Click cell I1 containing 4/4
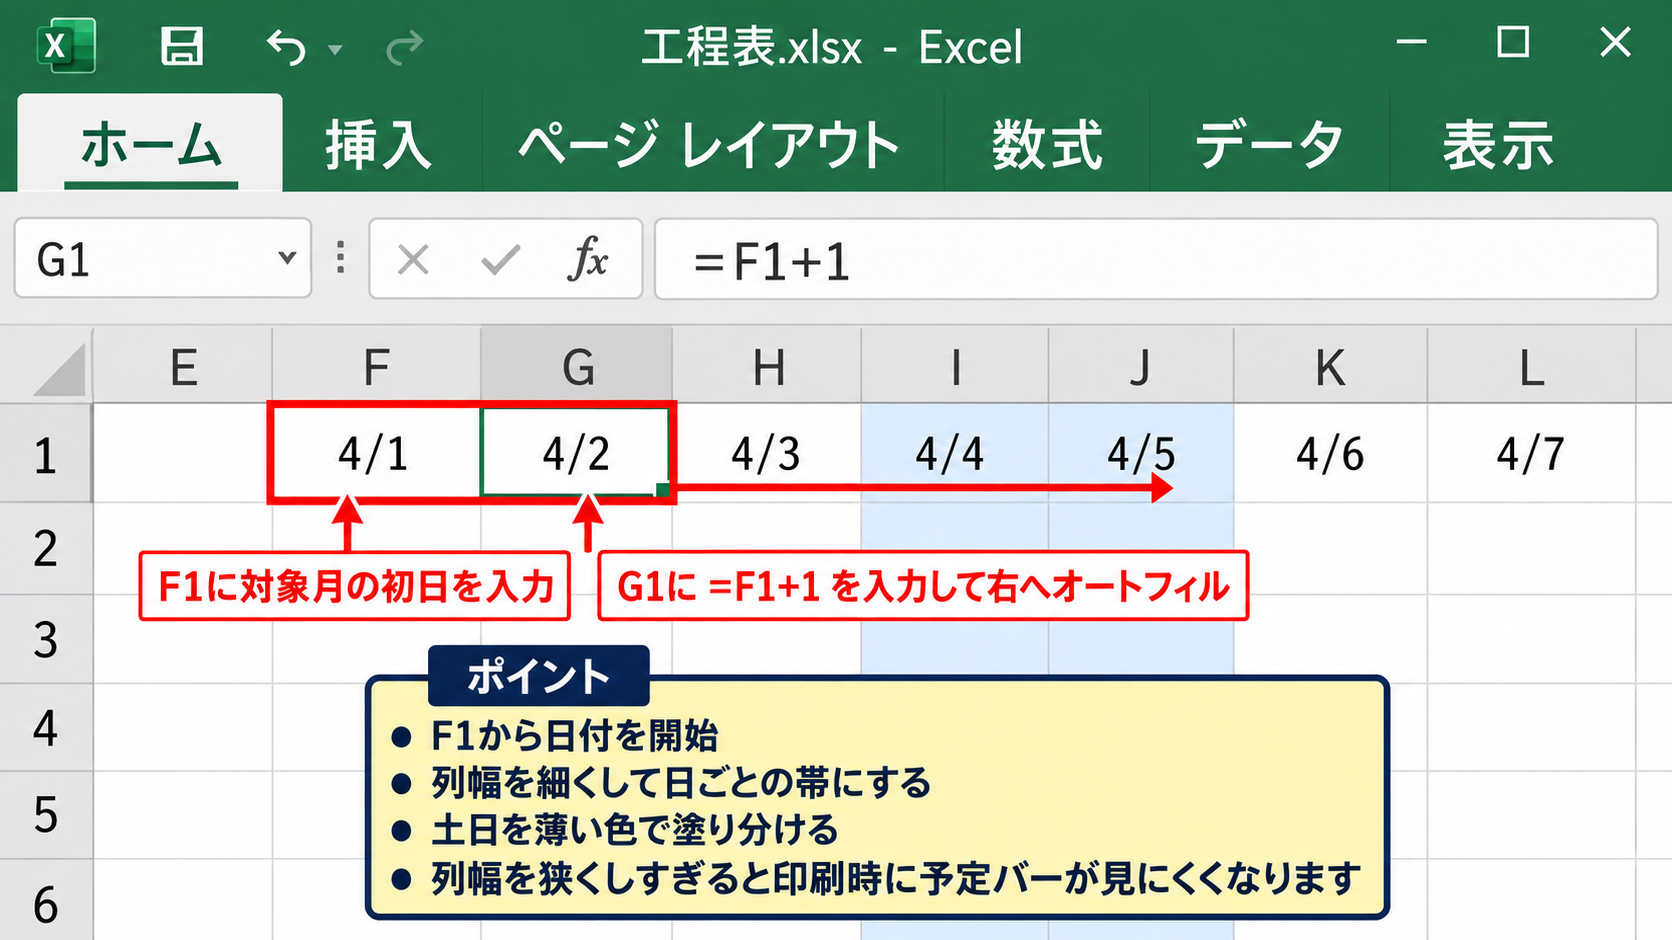Viewport: 1672px width, 940px height. [955, 453]
